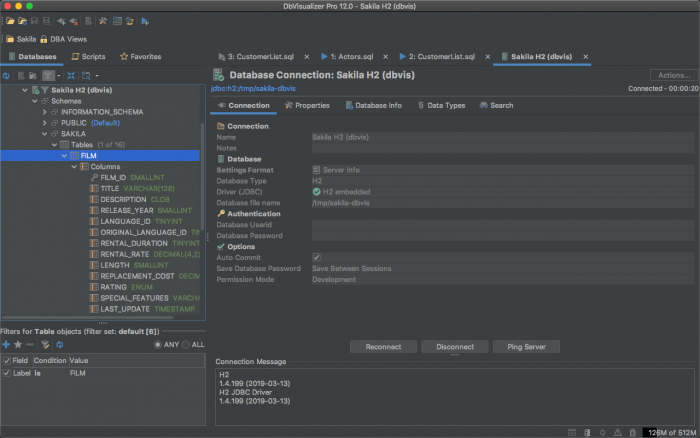Click the save floppy disk icon

[34, 21]
